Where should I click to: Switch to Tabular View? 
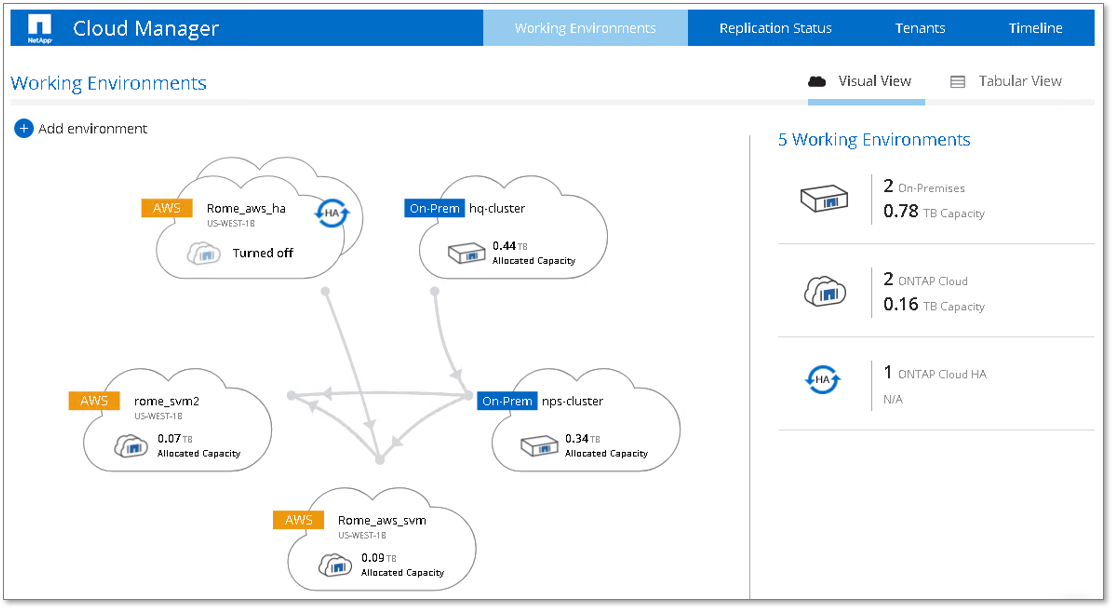pos(1007,82)
